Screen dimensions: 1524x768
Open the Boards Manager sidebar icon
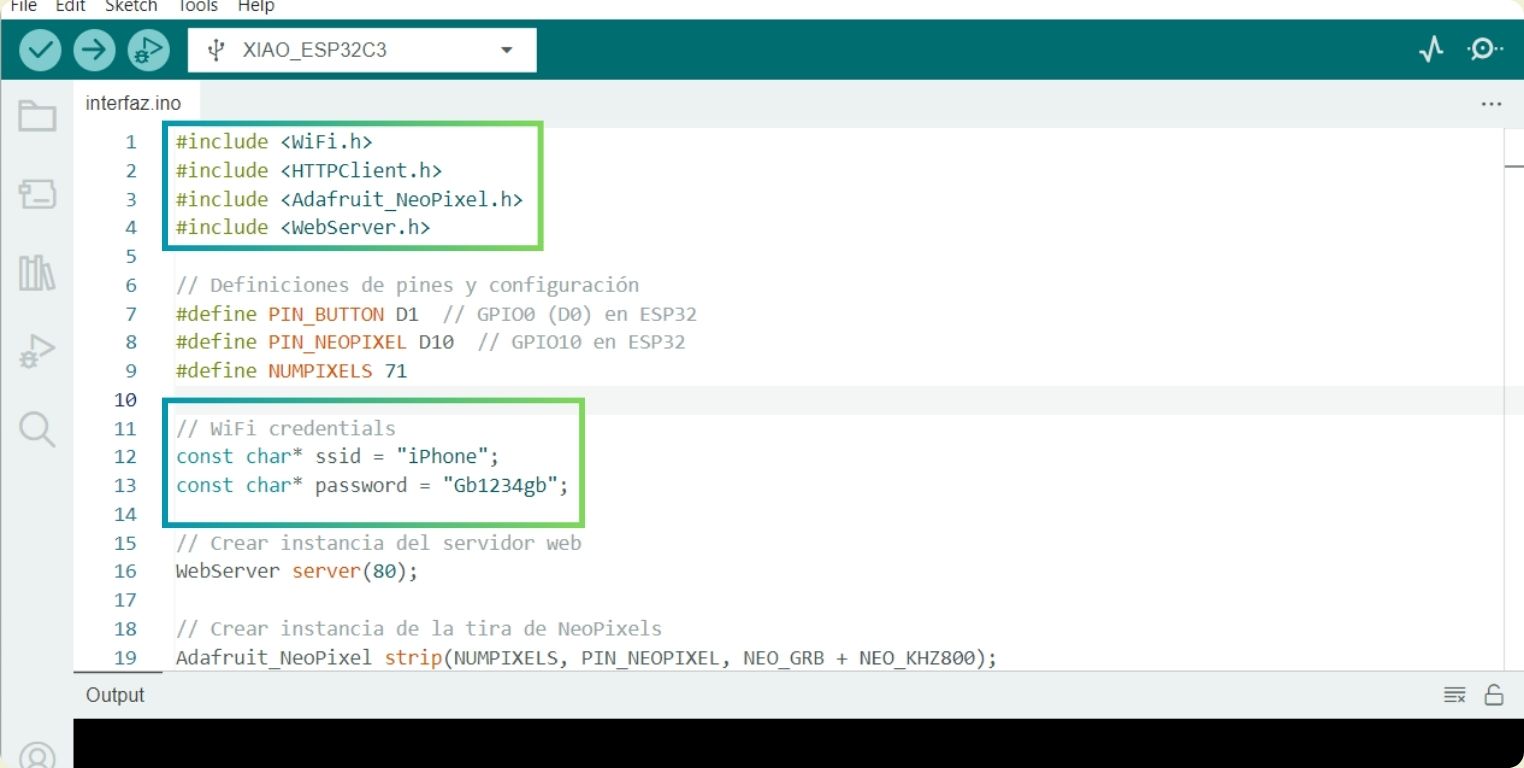pyautogui.click(x=37, y=194)
